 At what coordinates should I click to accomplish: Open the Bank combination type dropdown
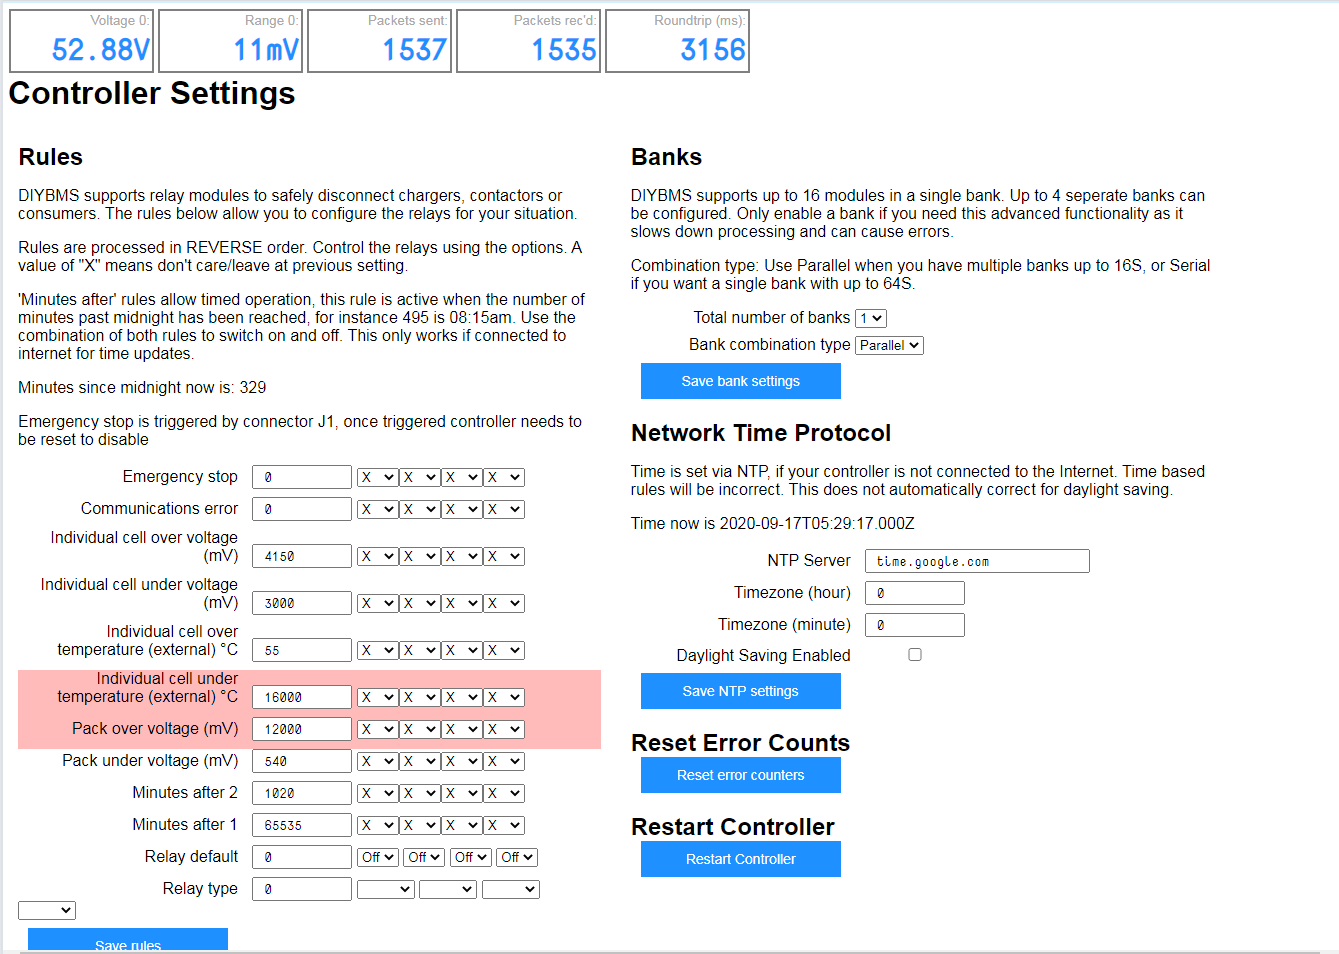(889, 345)
